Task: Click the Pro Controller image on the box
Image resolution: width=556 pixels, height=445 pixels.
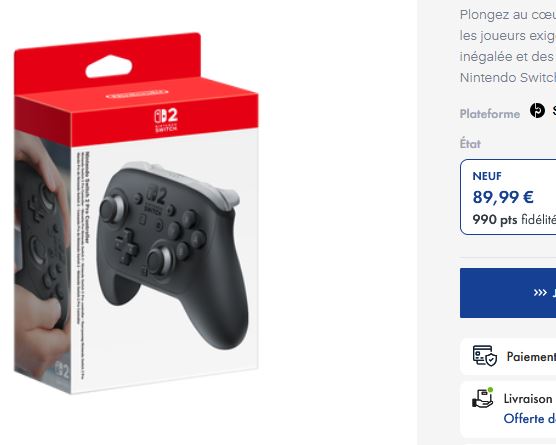Action: 173,255
